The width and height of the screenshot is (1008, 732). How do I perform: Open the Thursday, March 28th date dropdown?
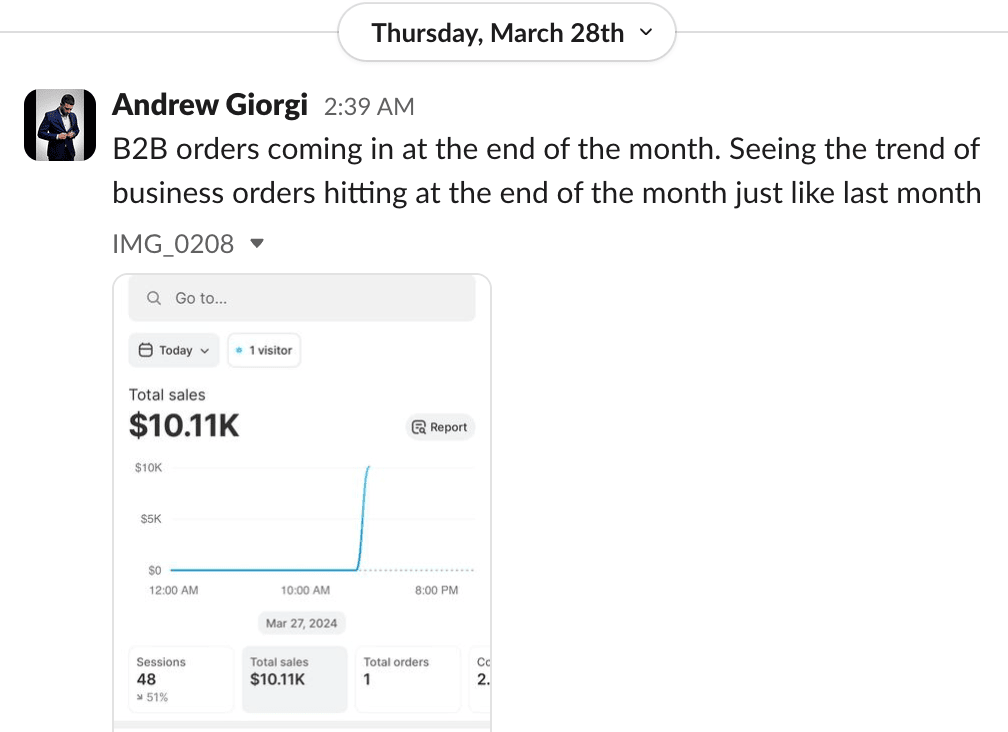click(507, 34)
